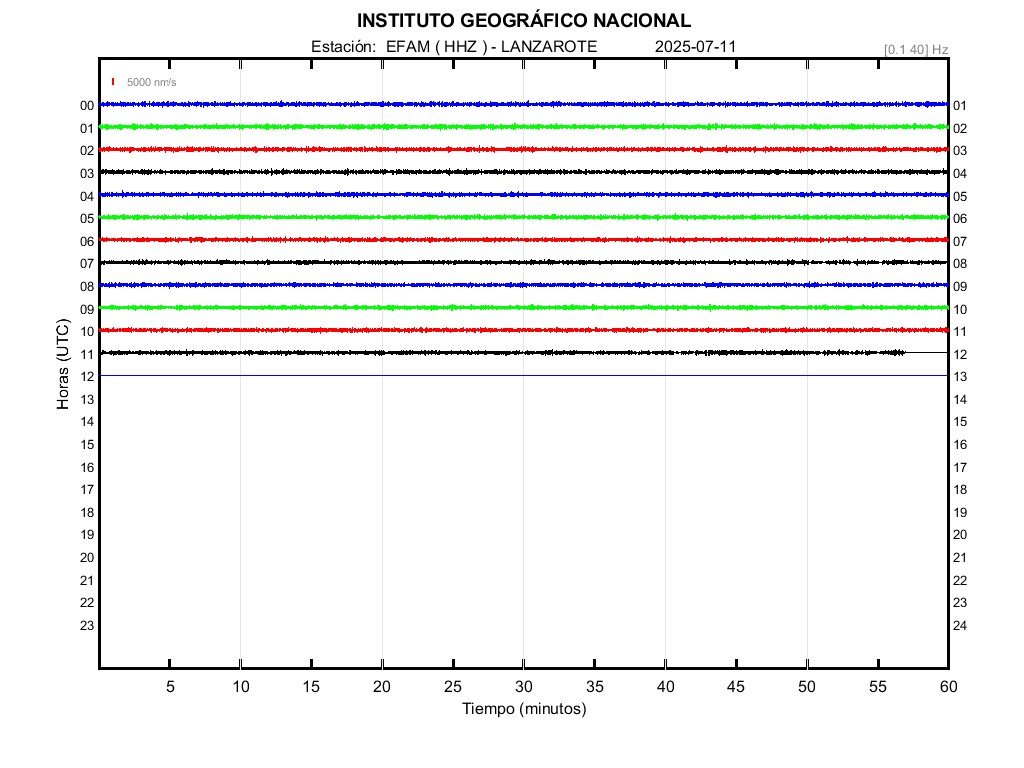Image resolution: width=1024 pixels, height=768 pixels.
Task: Click the red amplitude scale bar marker
Action: coord(113,82)
